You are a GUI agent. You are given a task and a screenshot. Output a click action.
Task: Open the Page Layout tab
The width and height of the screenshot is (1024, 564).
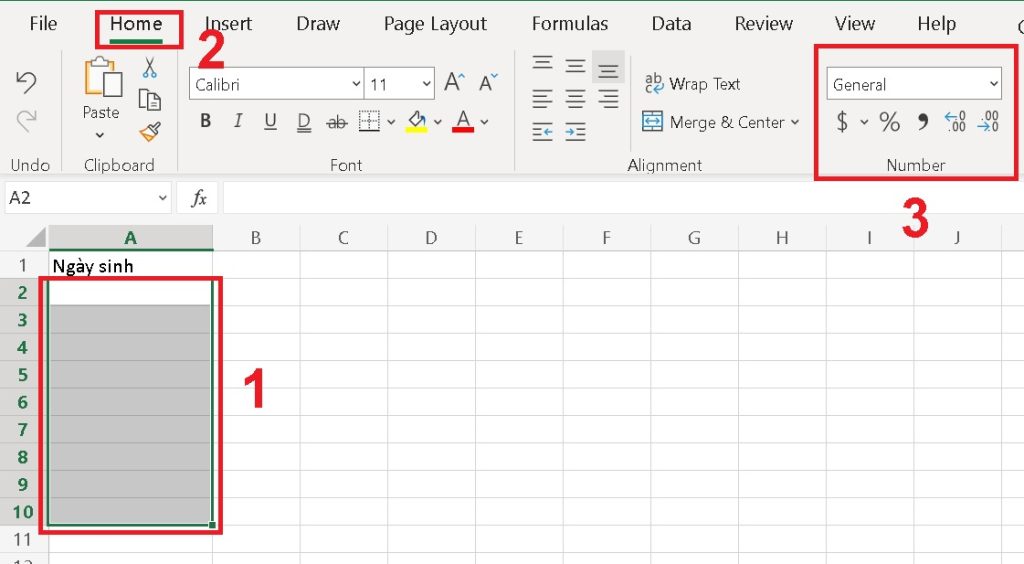pos(435,25)
